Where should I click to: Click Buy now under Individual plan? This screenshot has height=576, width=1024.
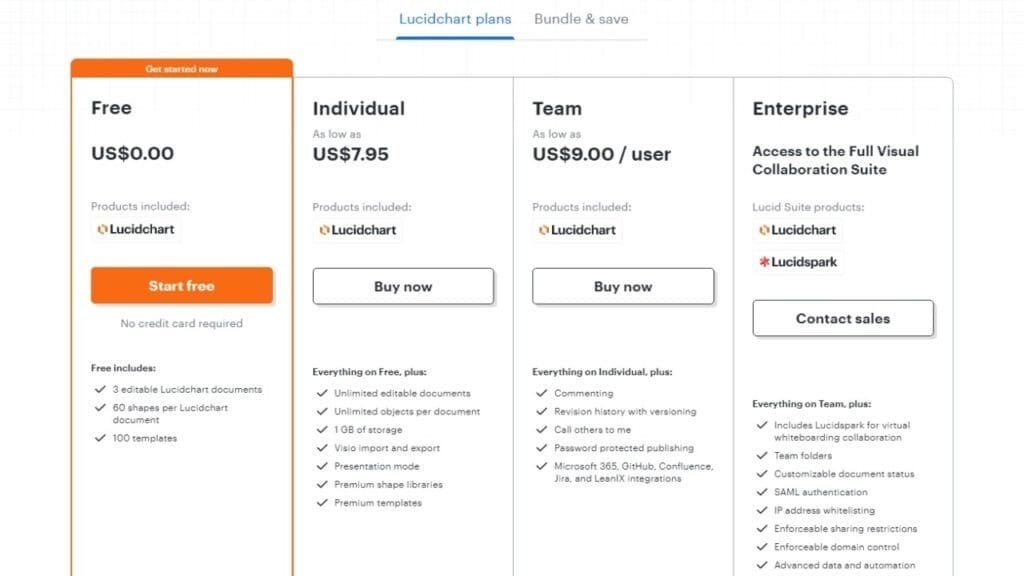point(403,286)
